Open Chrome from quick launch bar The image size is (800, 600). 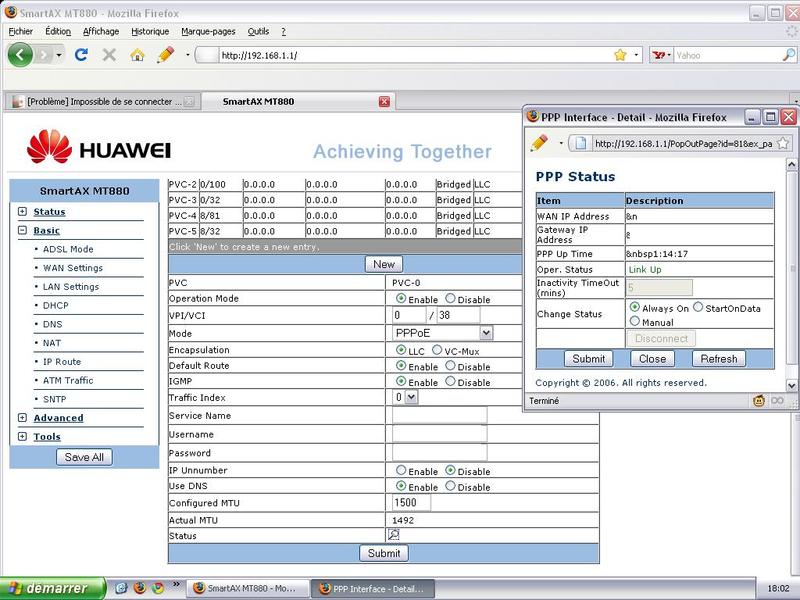tap(158, 588)
